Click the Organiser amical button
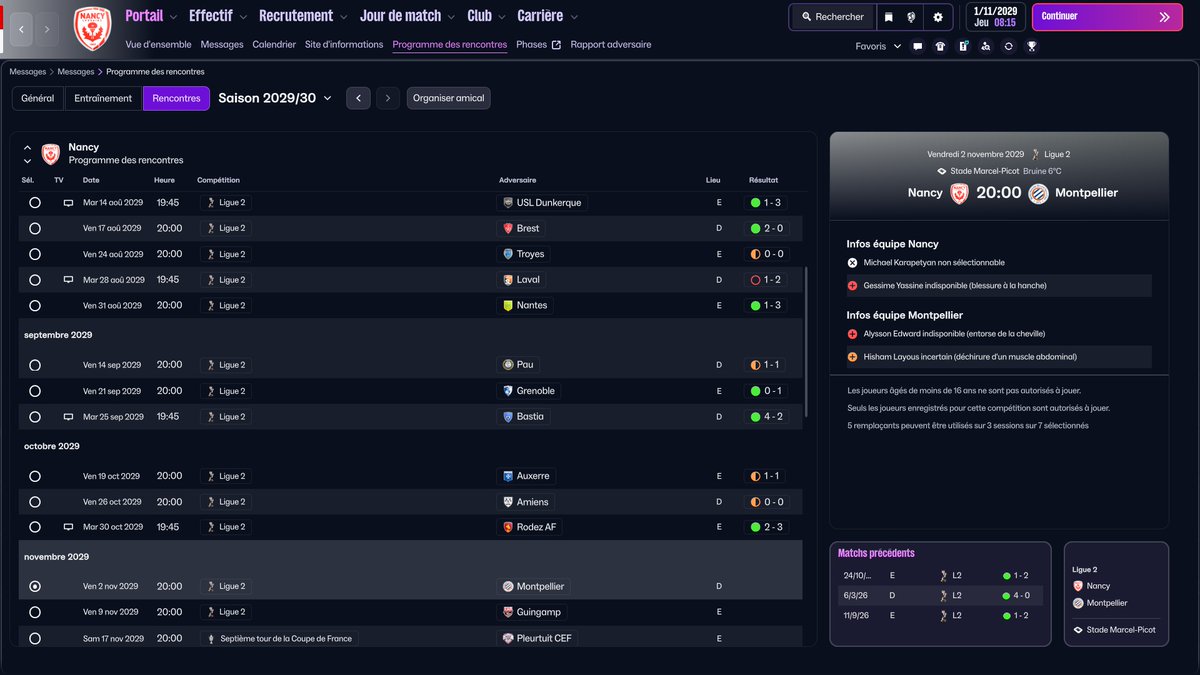Viewport: 1200px width, 675px height. [x=448, y=98]
